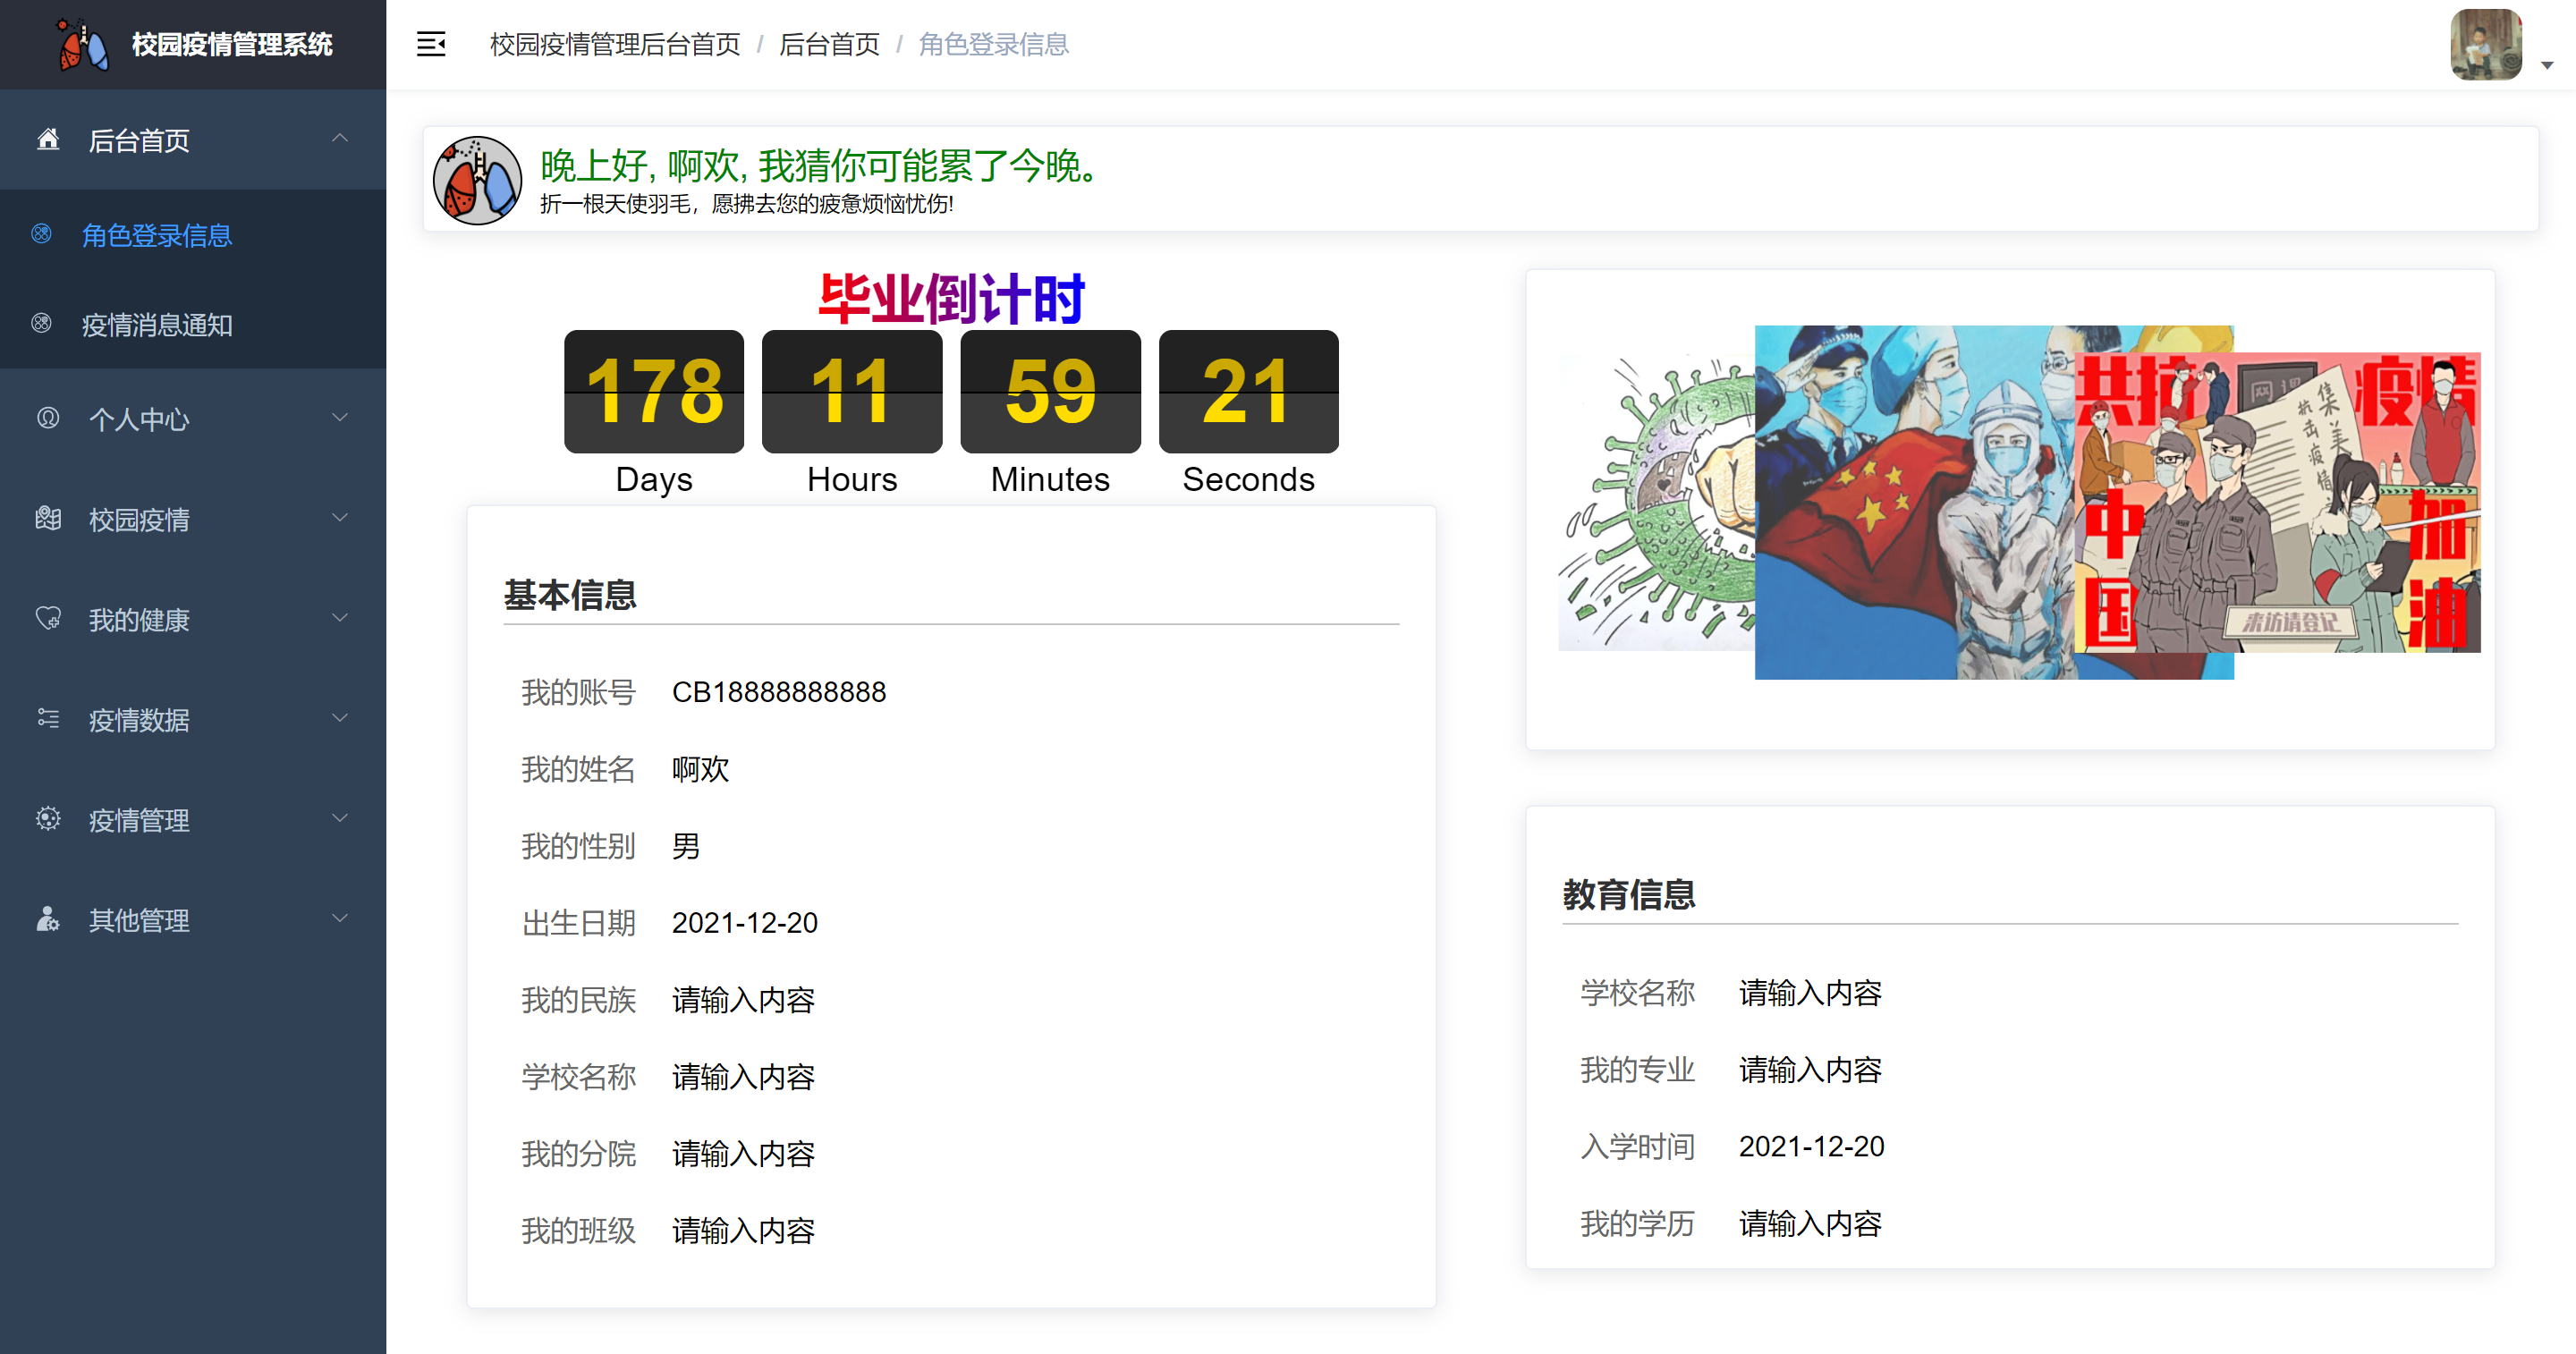Click the user icon beside 其他管理

[x=48, y=918]
